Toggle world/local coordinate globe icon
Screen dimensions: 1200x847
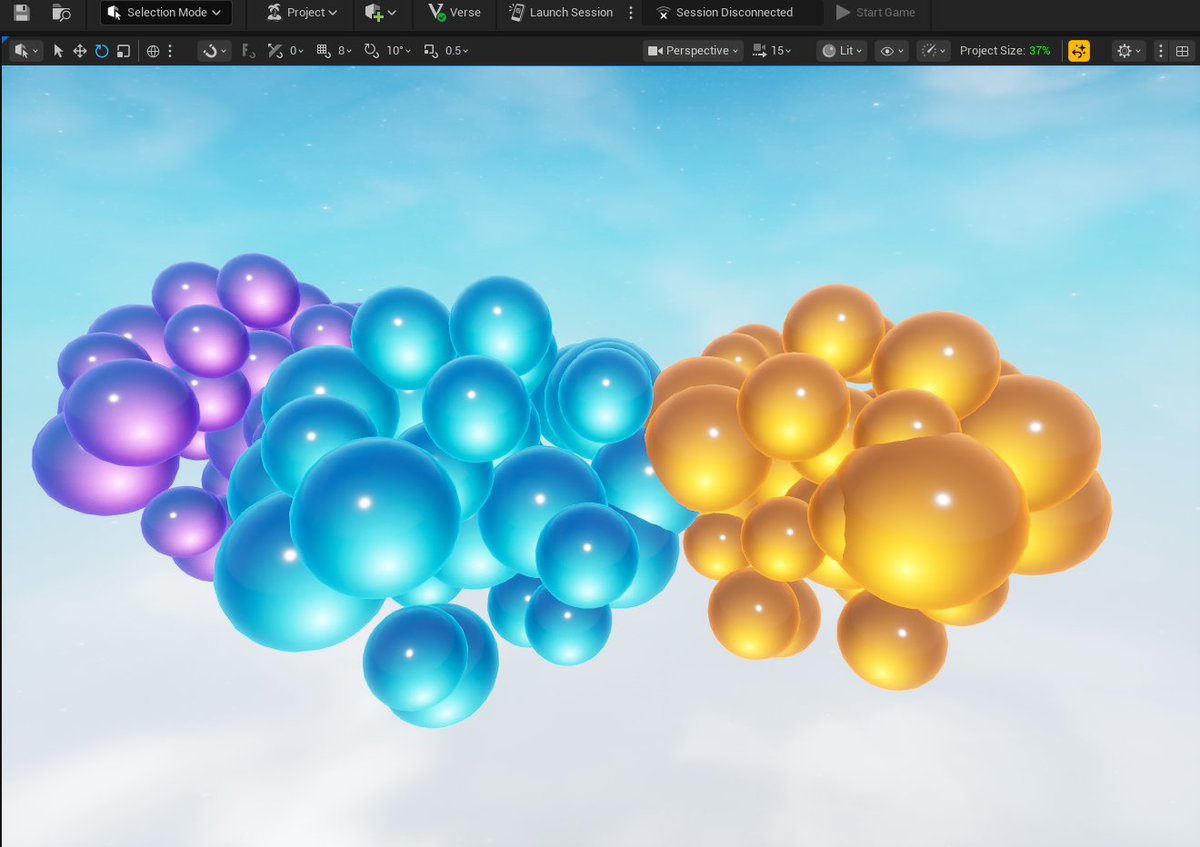(x=153, y=51)
